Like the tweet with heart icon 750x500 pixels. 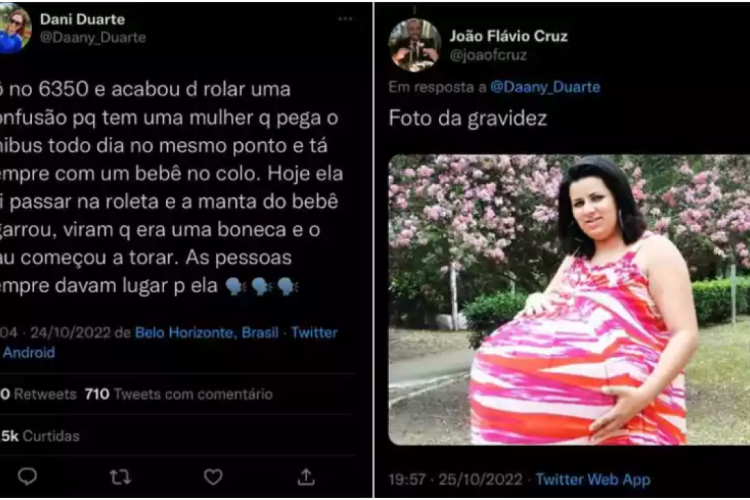213,477
